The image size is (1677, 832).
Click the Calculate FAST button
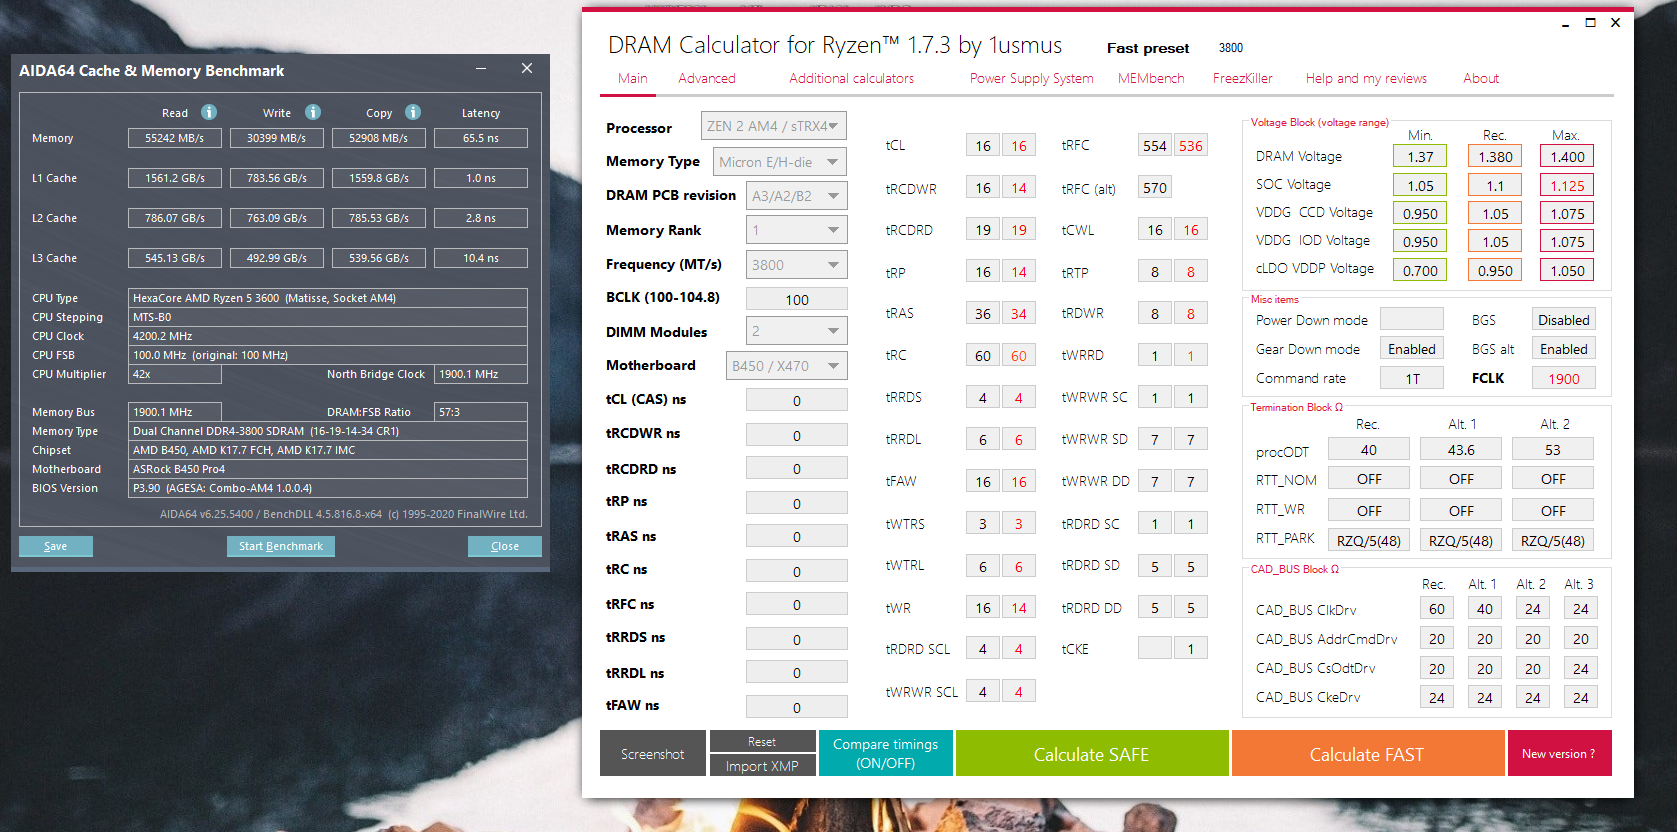[1367, 754]
